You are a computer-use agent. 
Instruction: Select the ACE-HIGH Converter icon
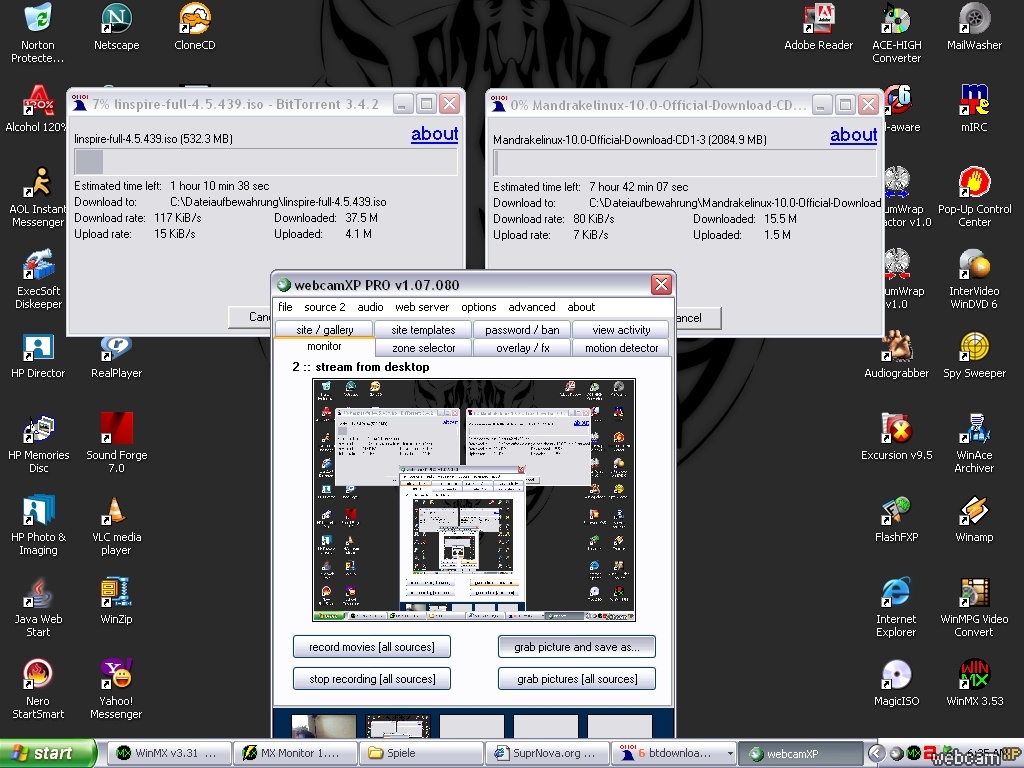[897, 34]
